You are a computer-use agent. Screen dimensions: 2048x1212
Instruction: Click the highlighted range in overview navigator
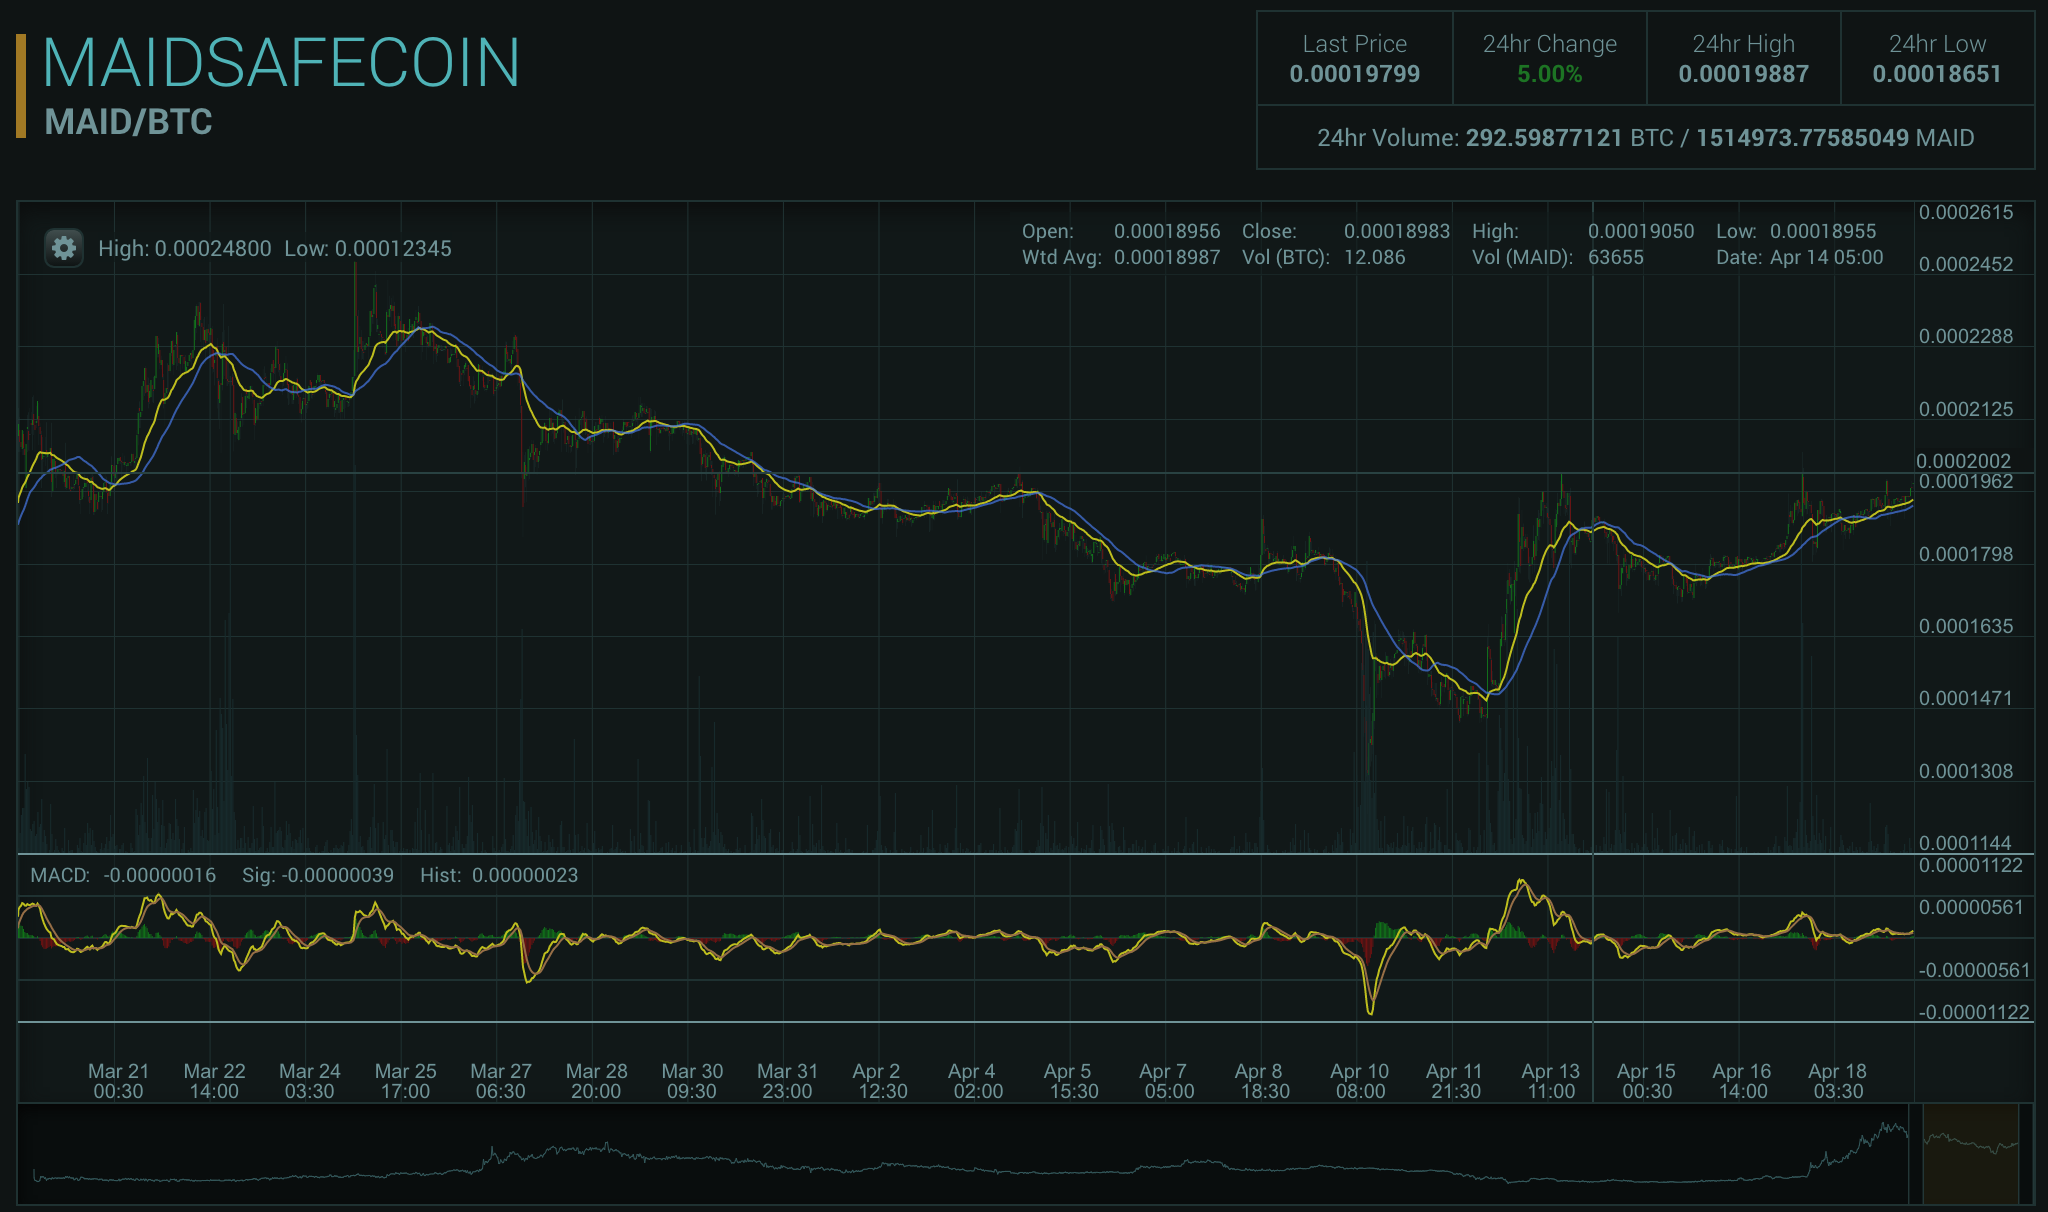coord(1970,1153)
